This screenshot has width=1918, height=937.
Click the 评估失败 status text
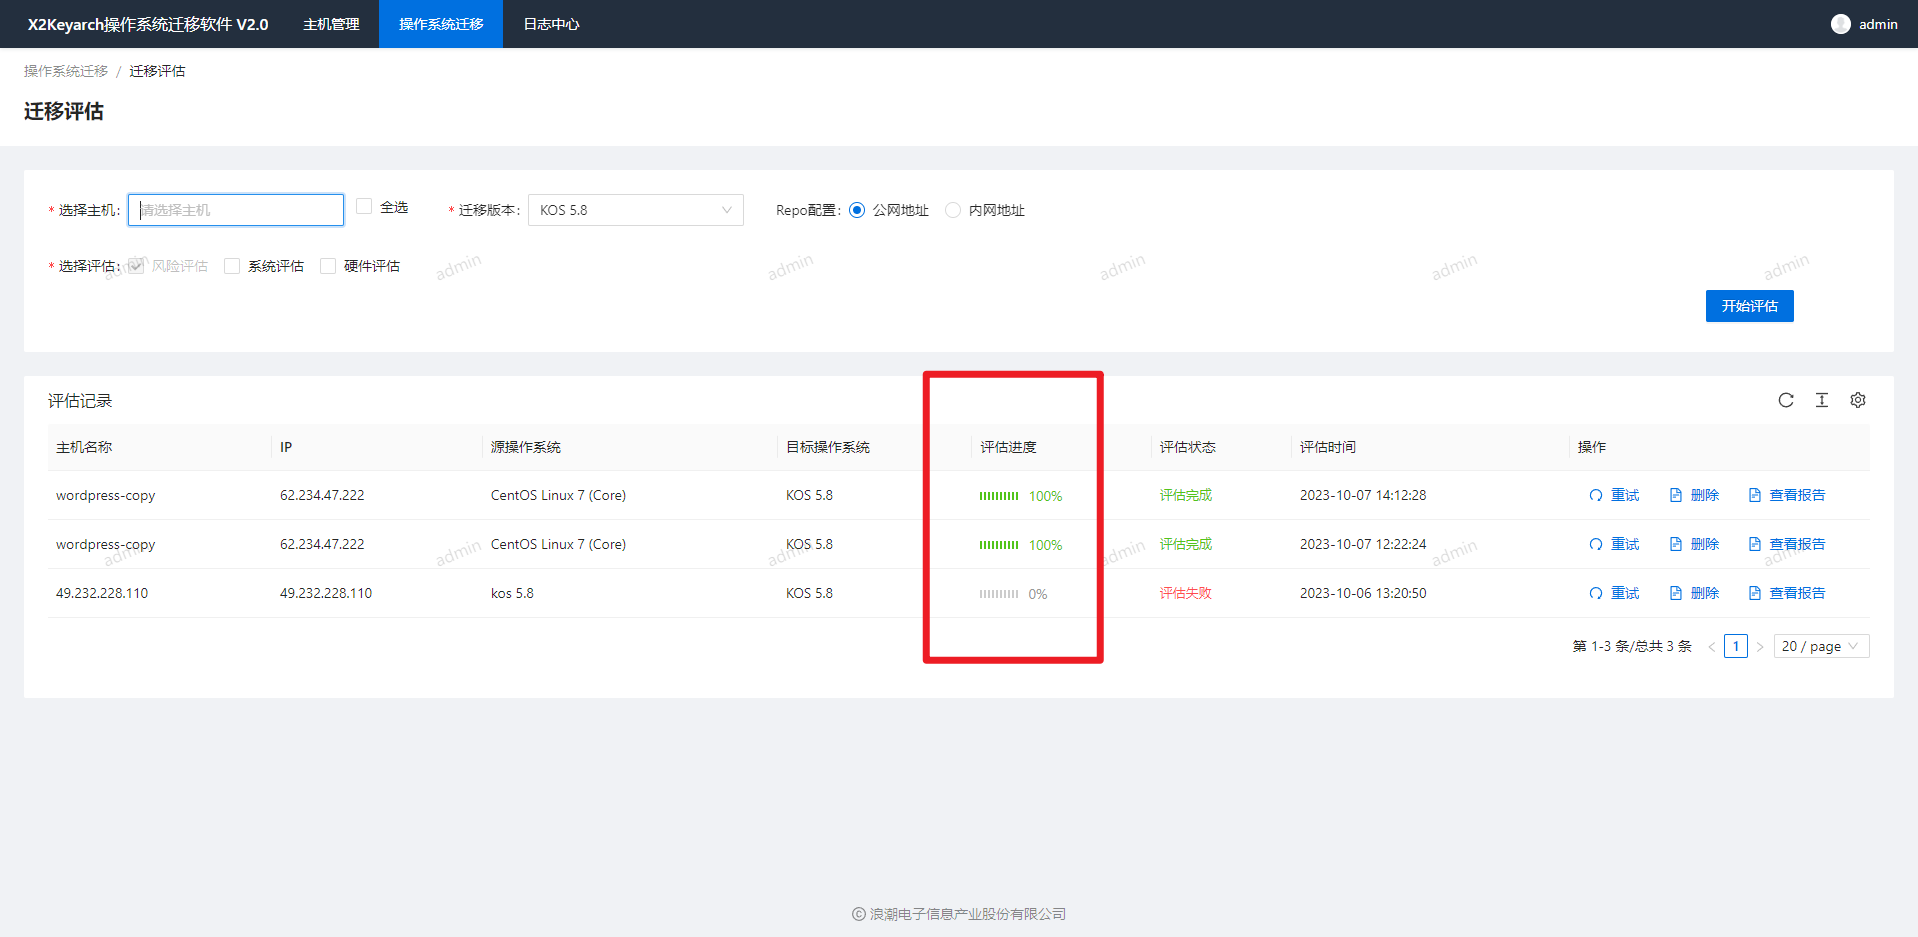(x=1186, y=593)
